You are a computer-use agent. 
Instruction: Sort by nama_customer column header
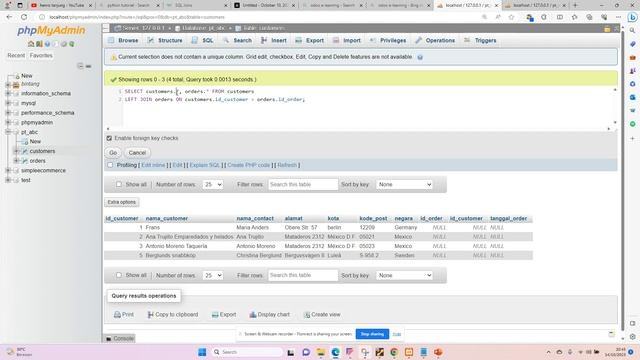pos(167,219)
